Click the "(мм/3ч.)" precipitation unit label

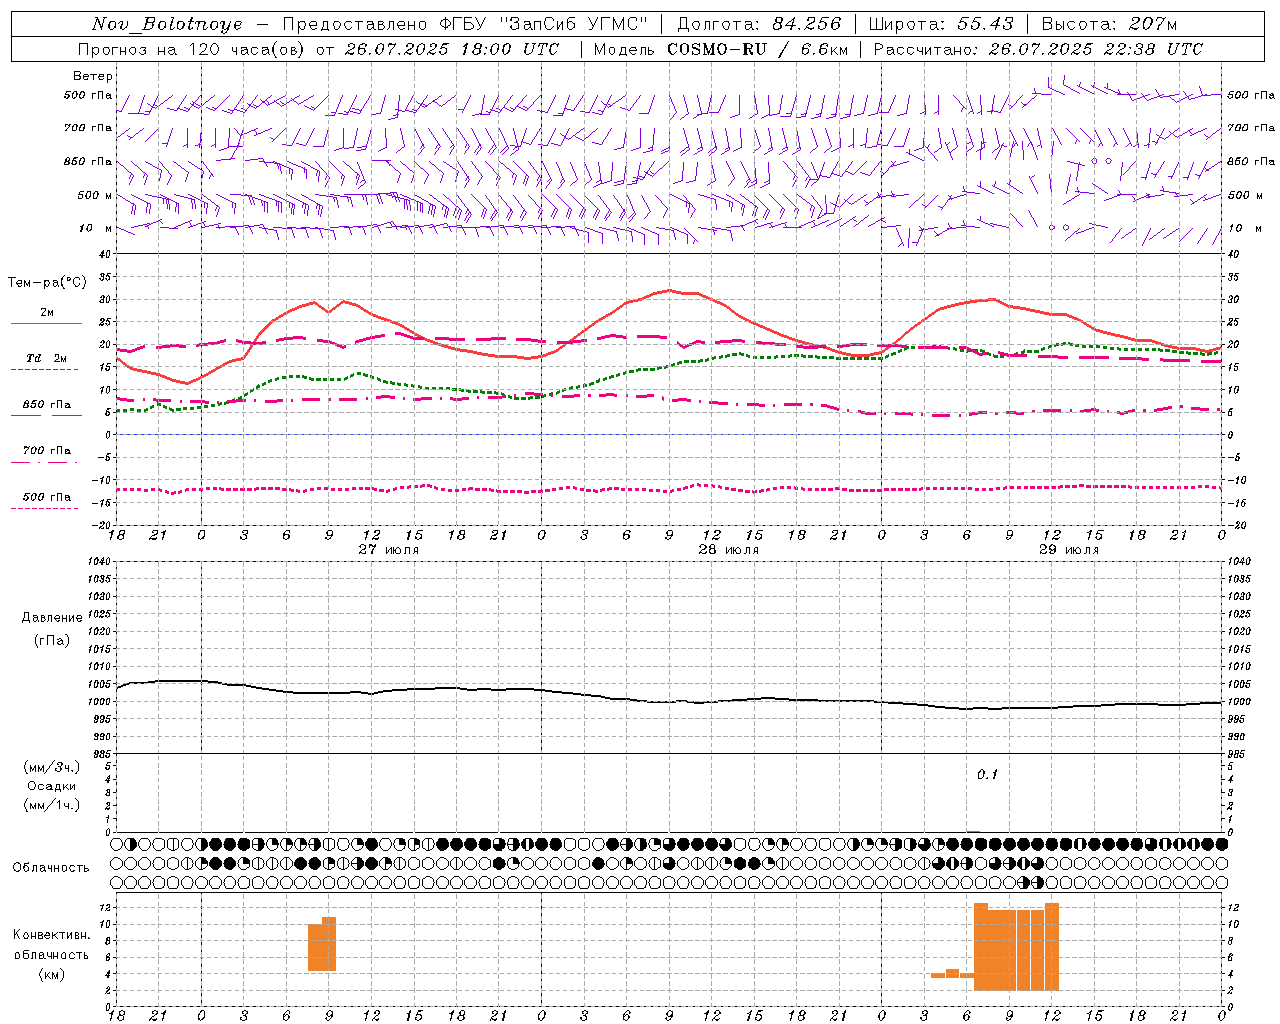52,767
